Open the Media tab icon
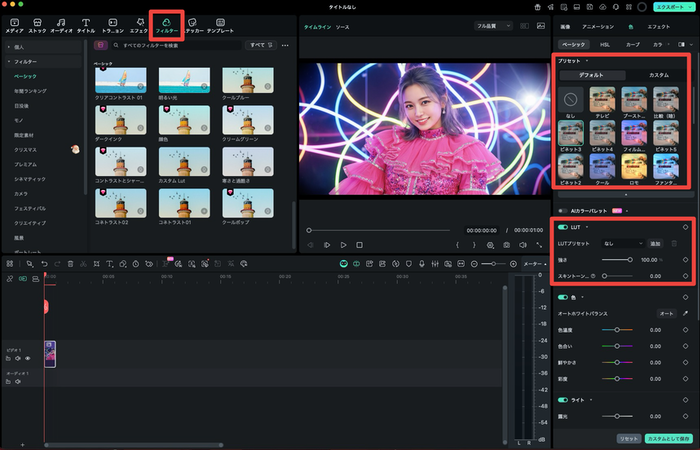Image resolution: width=700 pixels, height=450 pixels. click(14, 21)
